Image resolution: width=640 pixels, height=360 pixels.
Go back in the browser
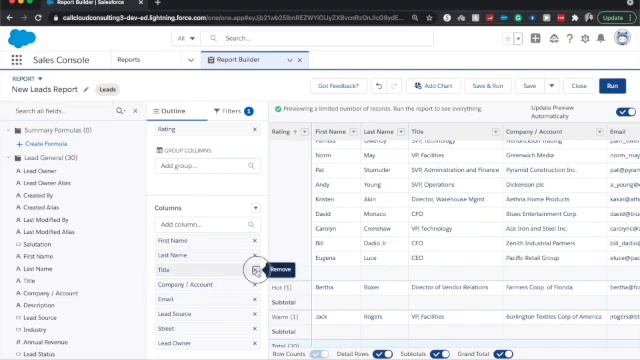[10, 18]
